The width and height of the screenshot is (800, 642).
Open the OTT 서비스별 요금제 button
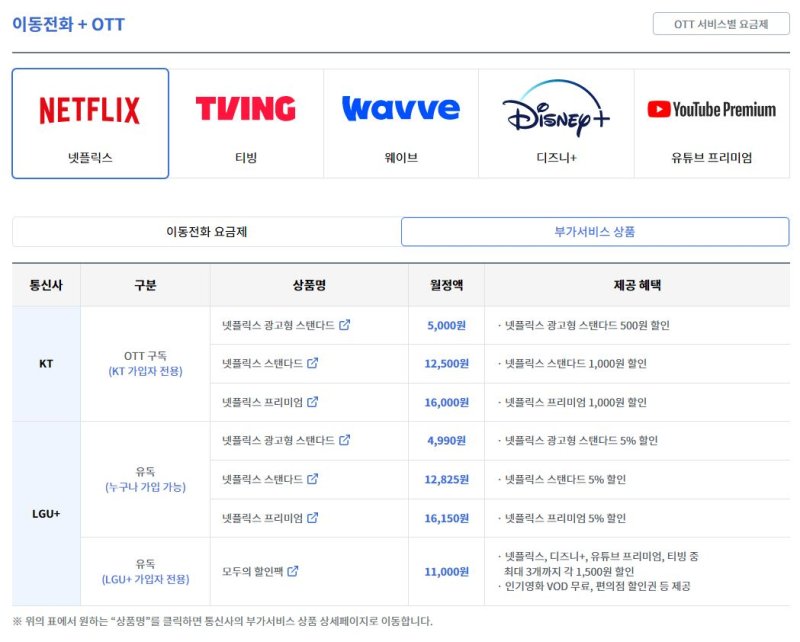(x=720, y=24)
